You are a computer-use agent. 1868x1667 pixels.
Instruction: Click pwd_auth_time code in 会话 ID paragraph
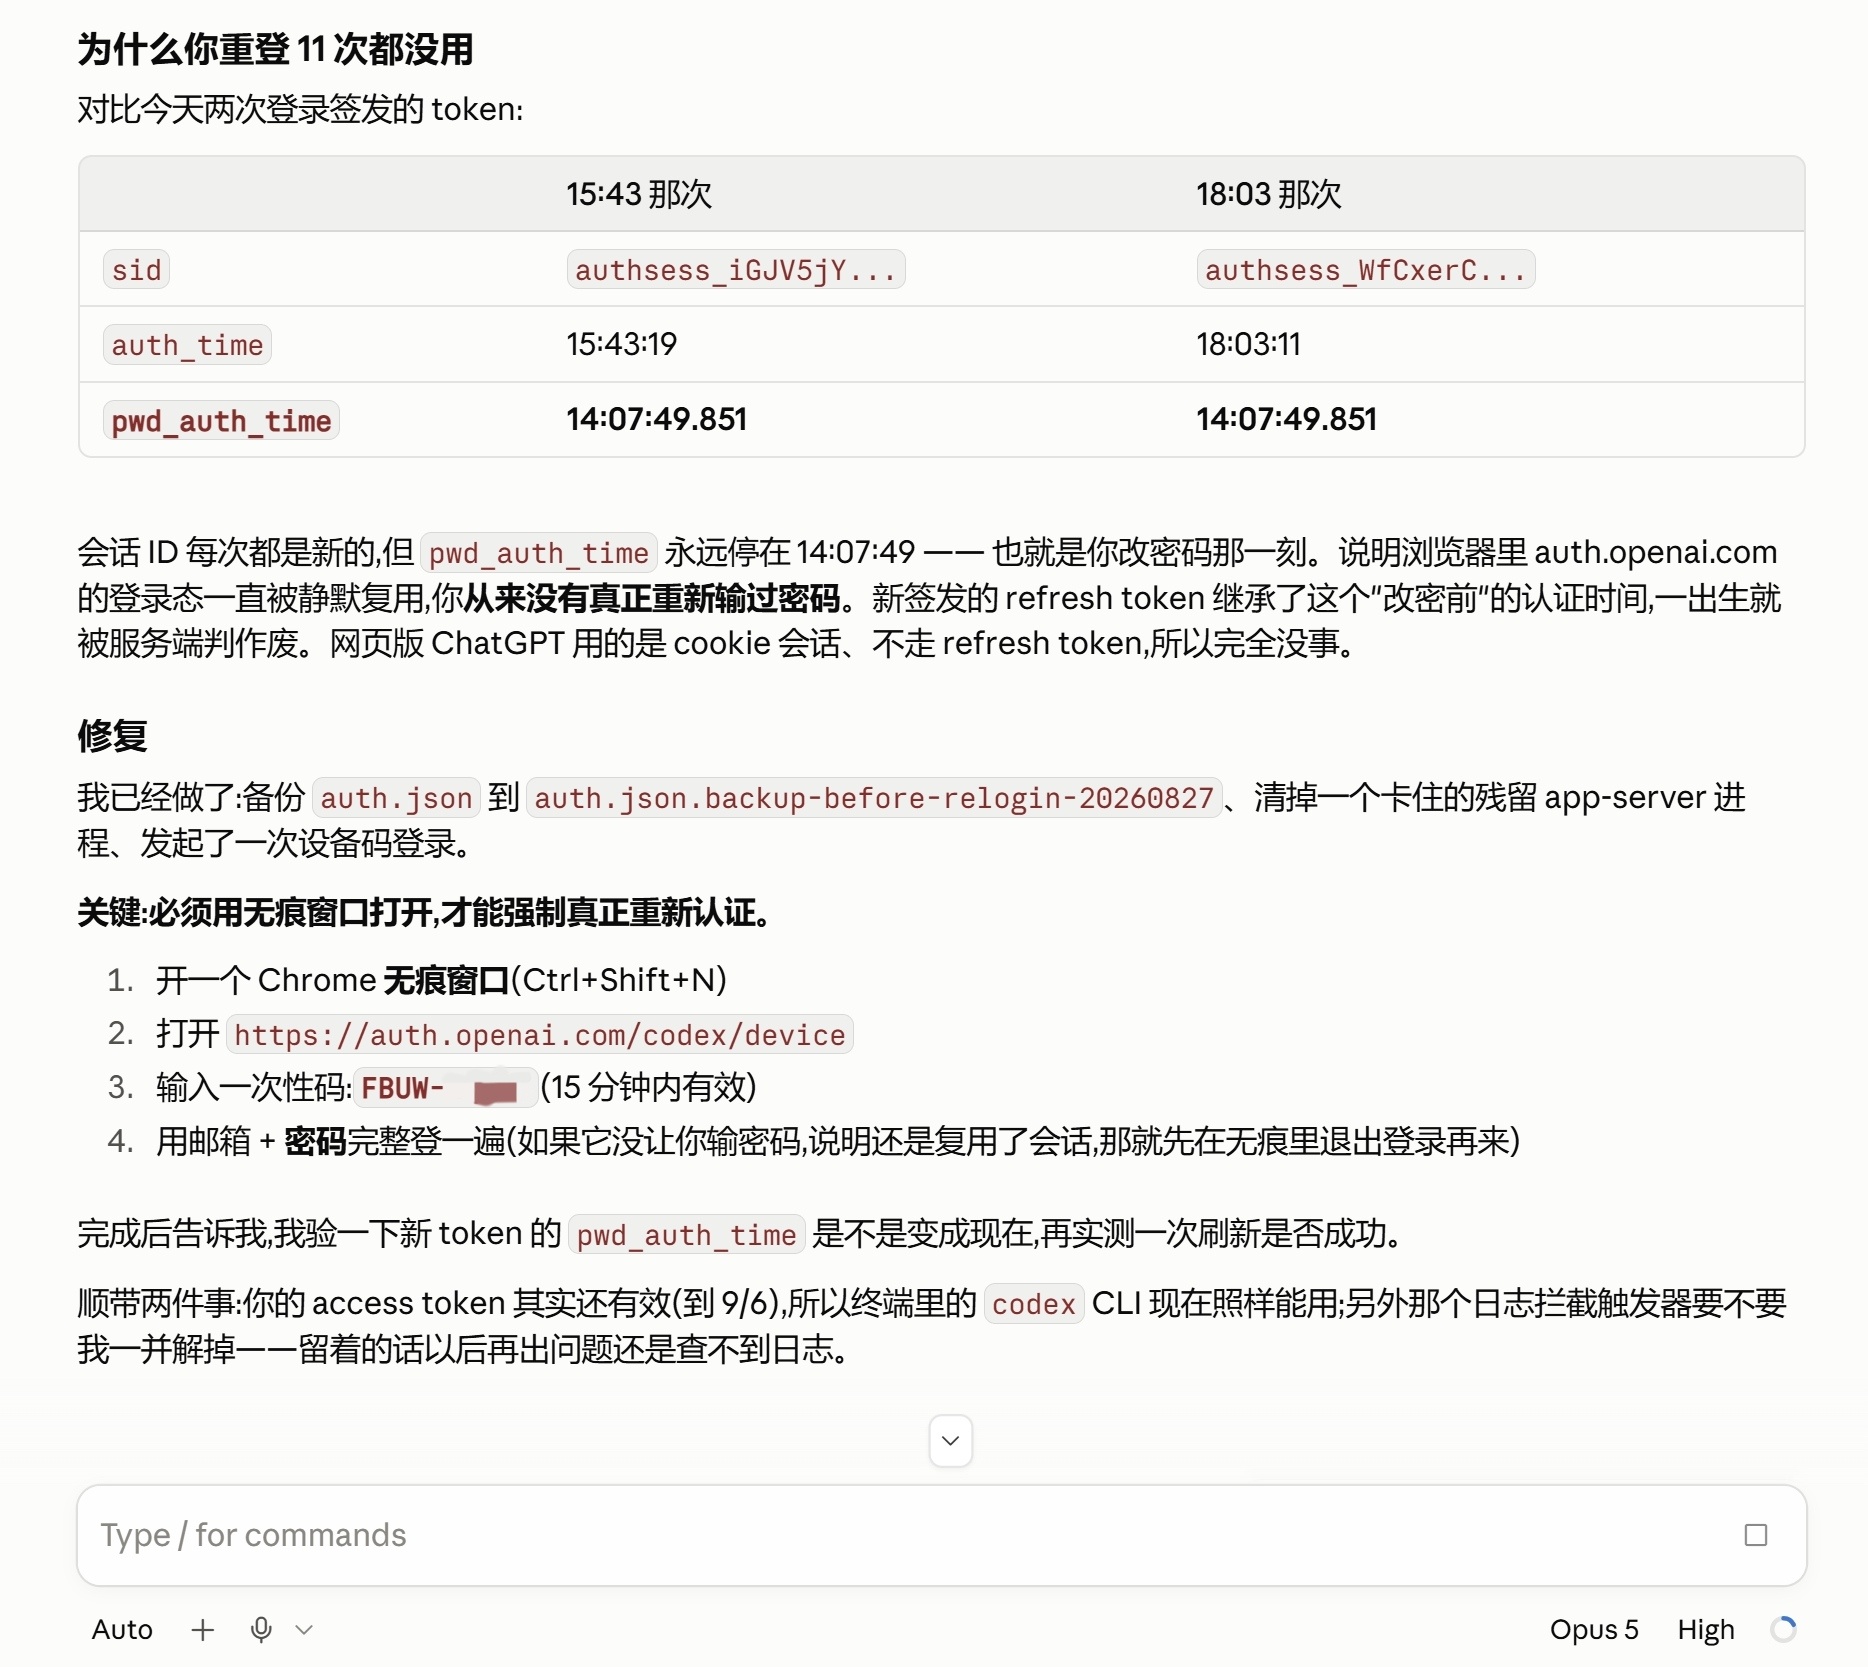coord(539,553)
